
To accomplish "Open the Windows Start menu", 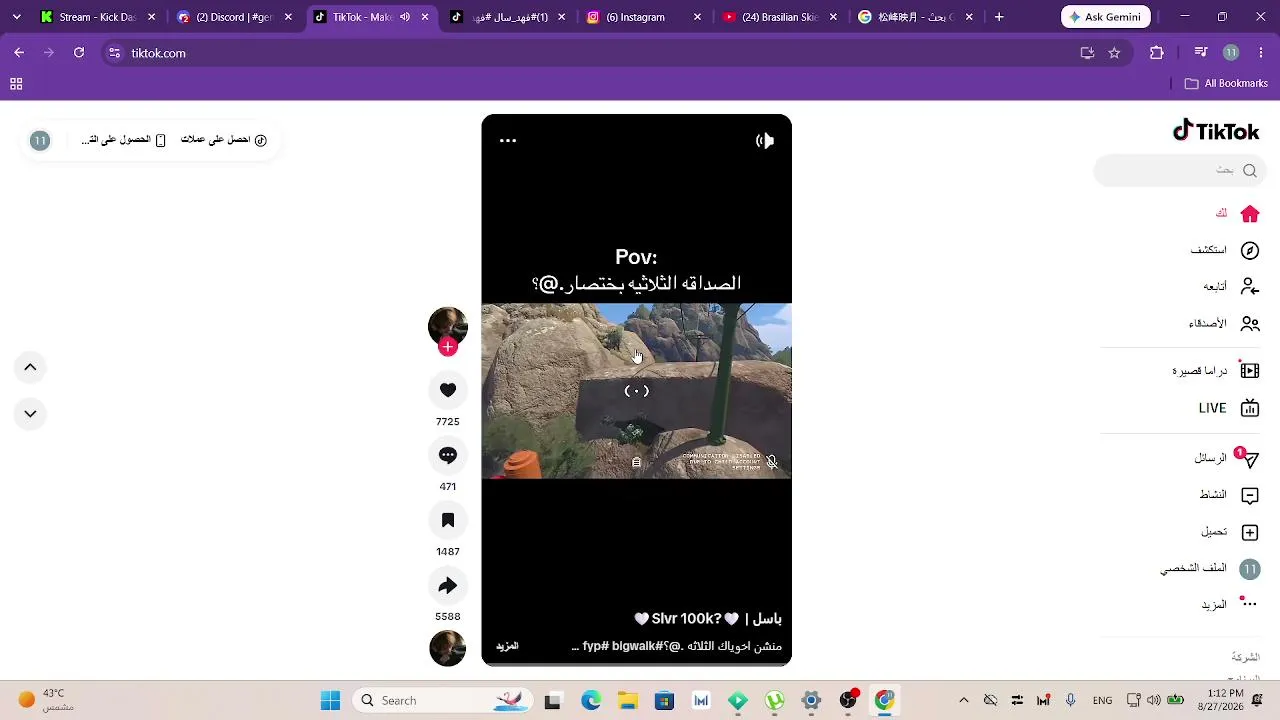I will [x=330, y=700].
